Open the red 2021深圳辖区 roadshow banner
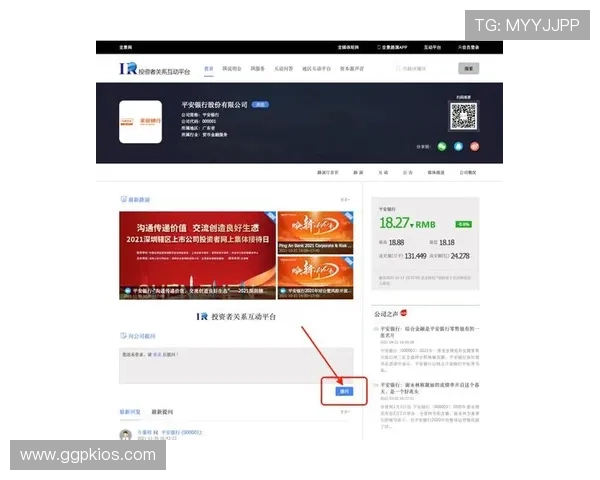The width and height of the screenshot is (600, 480). click(x=197, y=255)
